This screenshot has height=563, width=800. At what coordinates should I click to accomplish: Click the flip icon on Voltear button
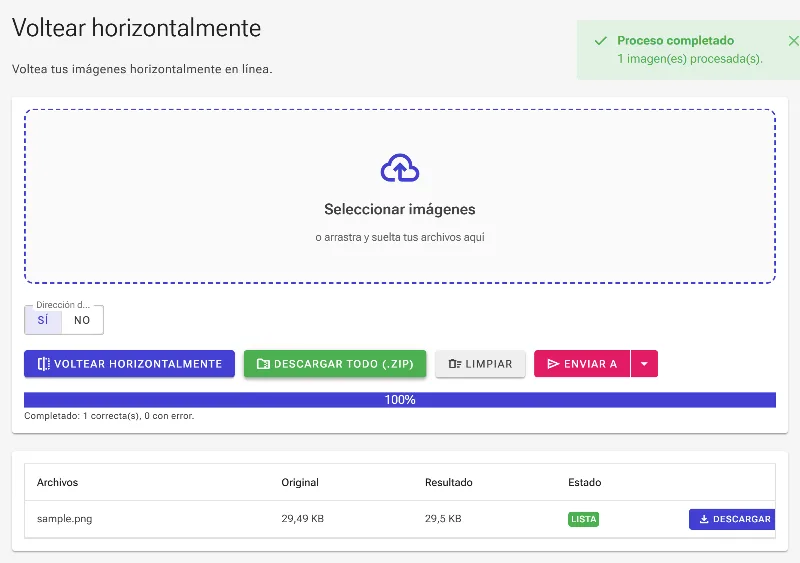(x=43, y=364)
